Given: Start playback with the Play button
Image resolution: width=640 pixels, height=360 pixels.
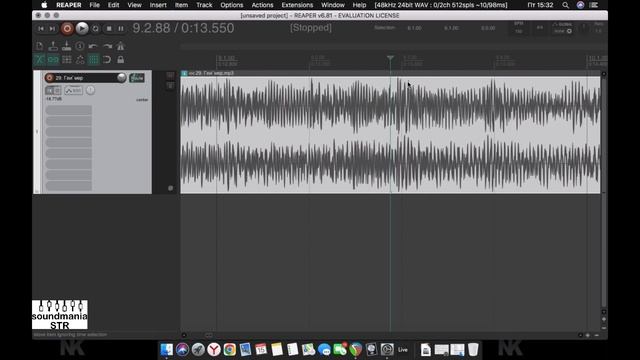Looking at the screenshot, I should tap(82, 28).
